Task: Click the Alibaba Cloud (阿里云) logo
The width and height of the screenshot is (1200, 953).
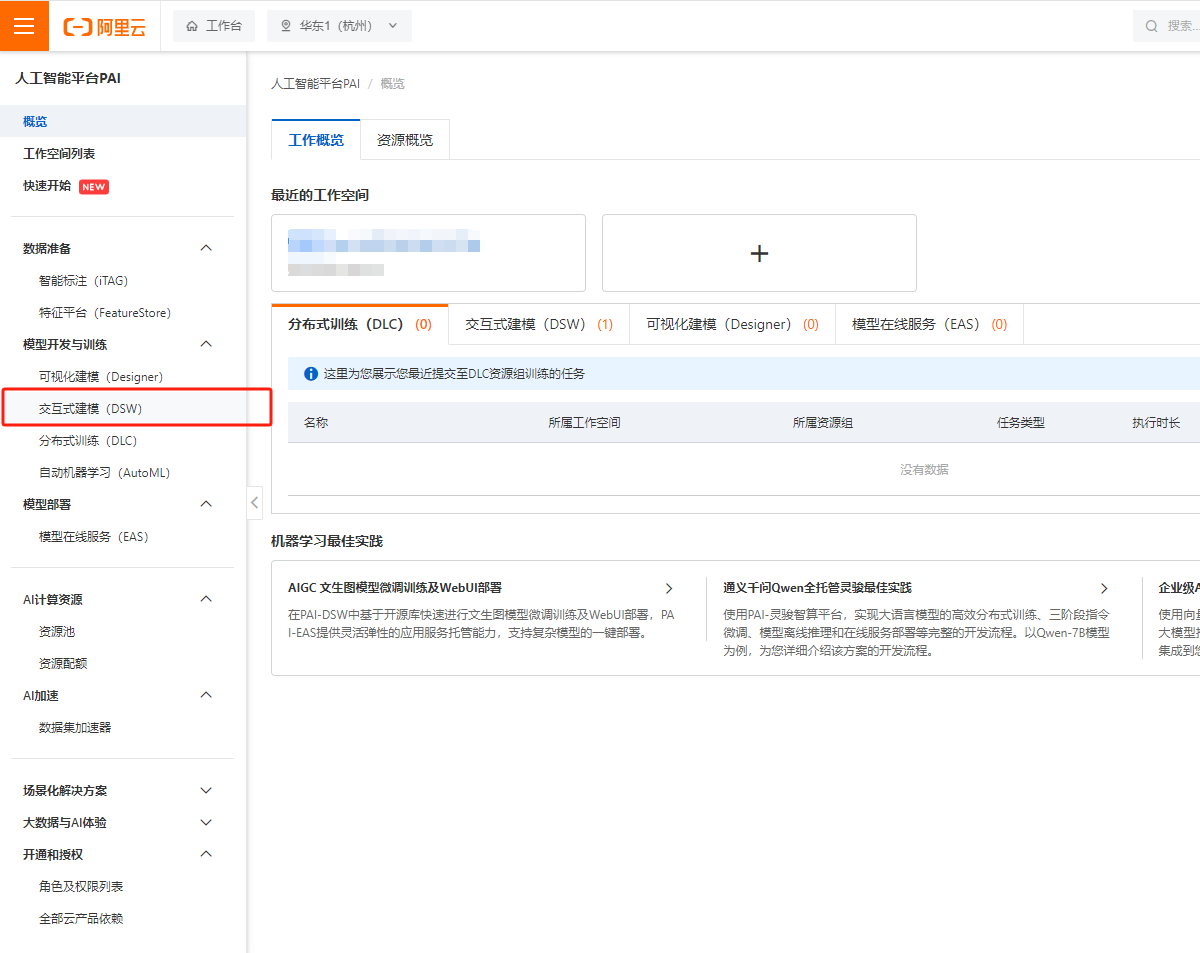Action: click(105, 26)
